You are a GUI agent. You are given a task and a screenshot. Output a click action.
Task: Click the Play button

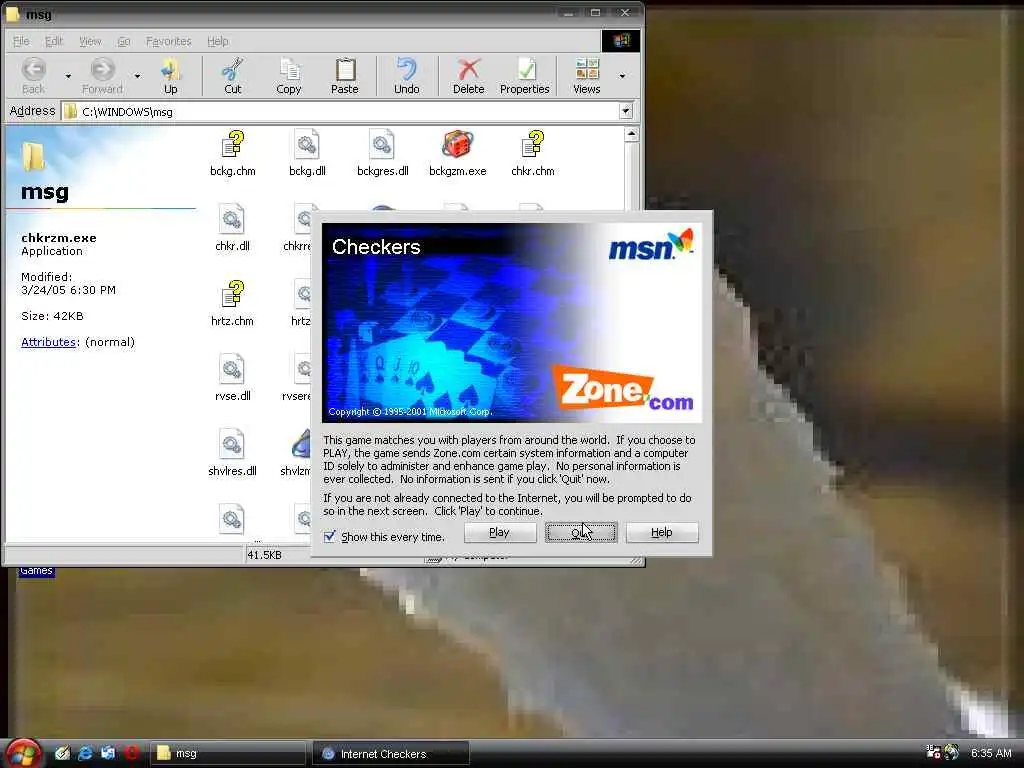500,532
